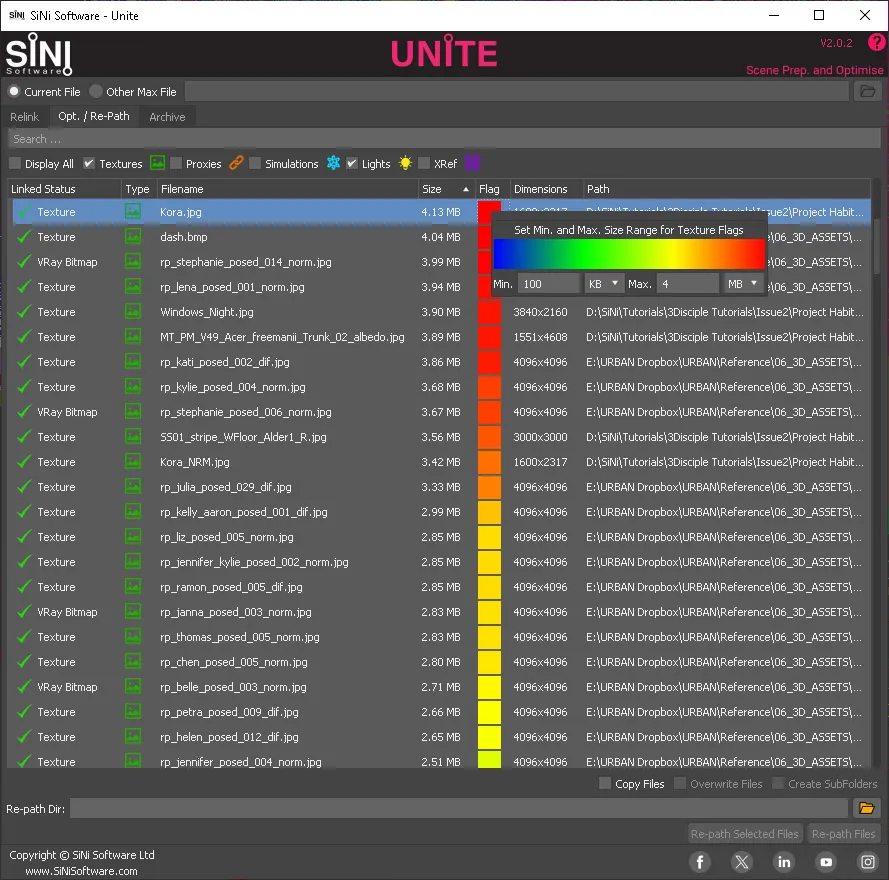Sort by the Linked Status column header
The image size is (889, 880).
[x=64, y=189]
